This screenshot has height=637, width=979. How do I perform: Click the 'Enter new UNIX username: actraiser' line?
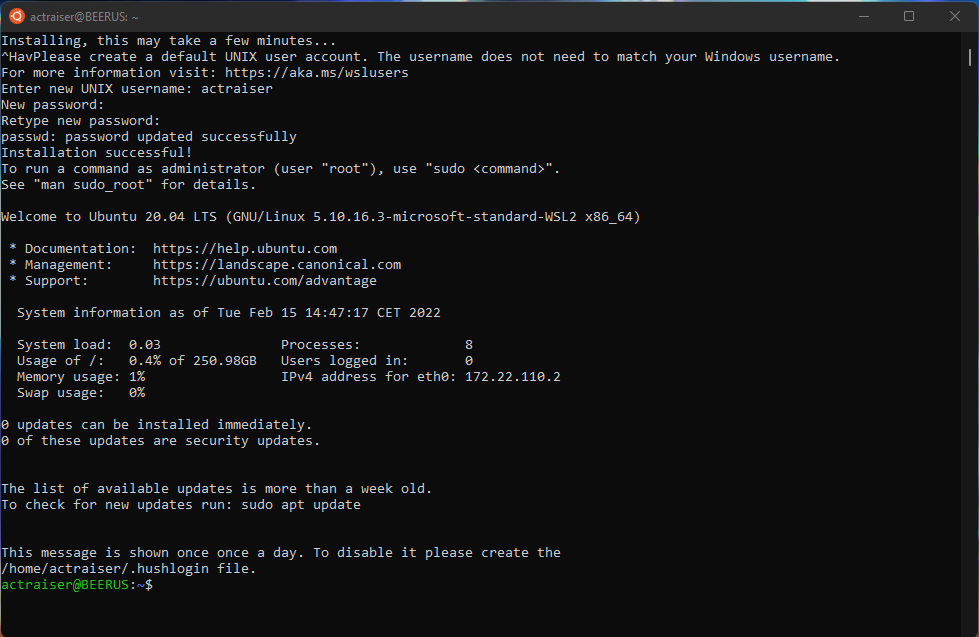(x=137, y=89)
